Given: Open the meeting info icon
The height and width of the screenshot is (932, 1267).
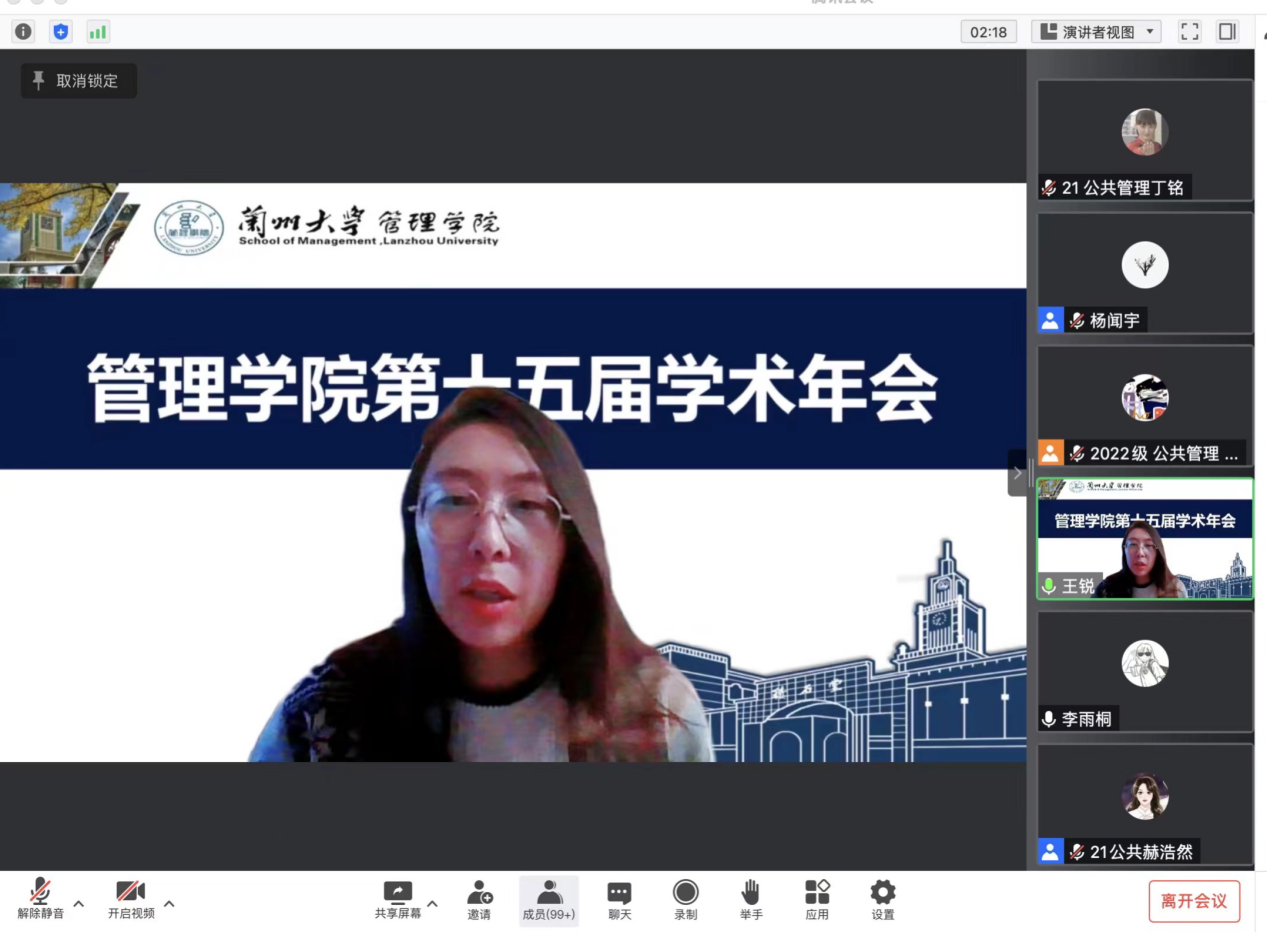Looking at the screenshot, I should 23,32.
